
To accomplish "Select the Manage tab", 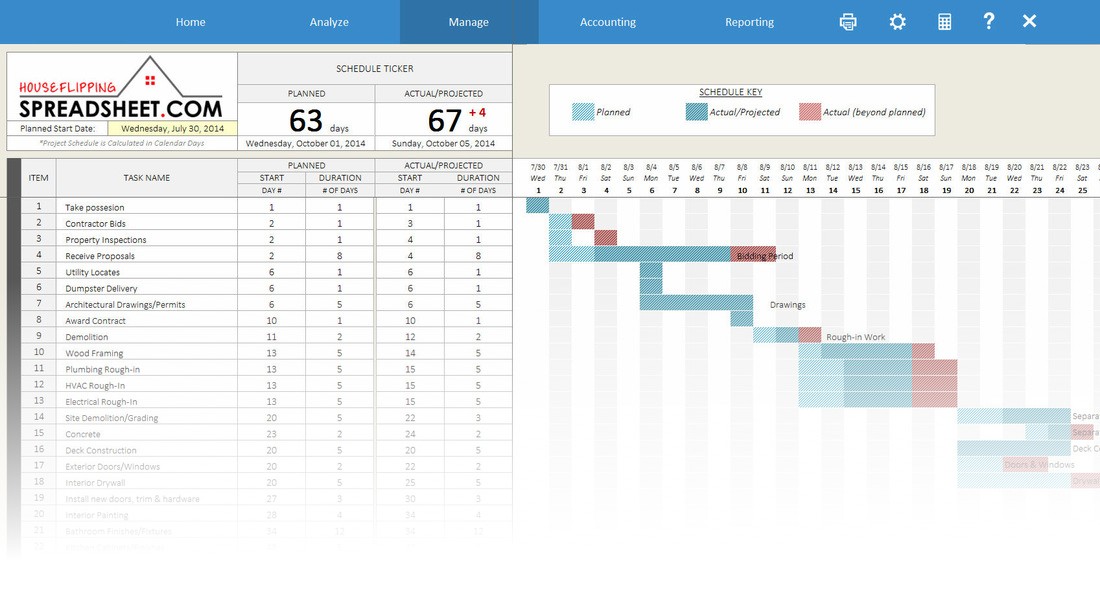I will point(467,21).
